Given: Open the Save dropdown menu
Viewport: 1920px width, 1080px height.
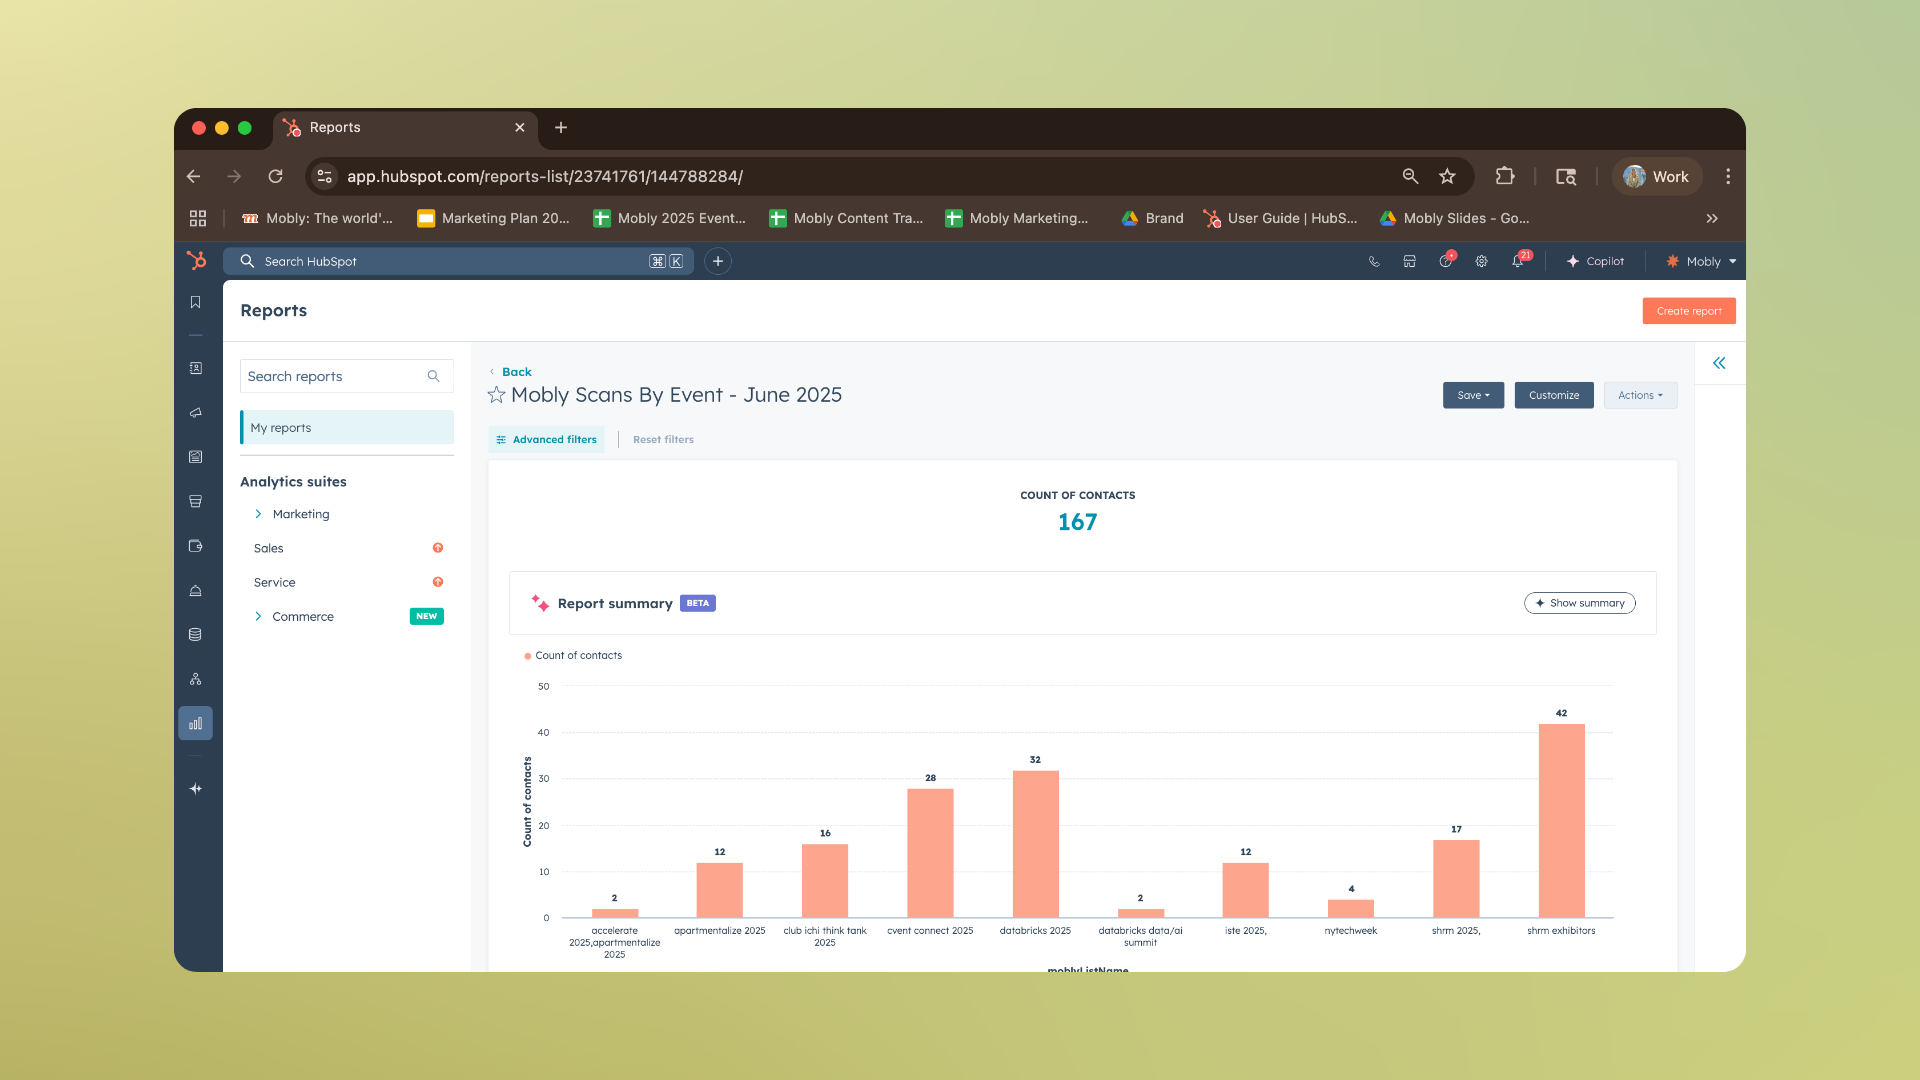Looking at the screenshot, I should pos(1473,395).
